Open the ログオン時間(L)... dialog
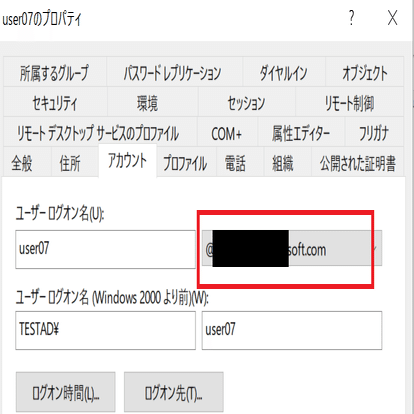 (66, 392)
